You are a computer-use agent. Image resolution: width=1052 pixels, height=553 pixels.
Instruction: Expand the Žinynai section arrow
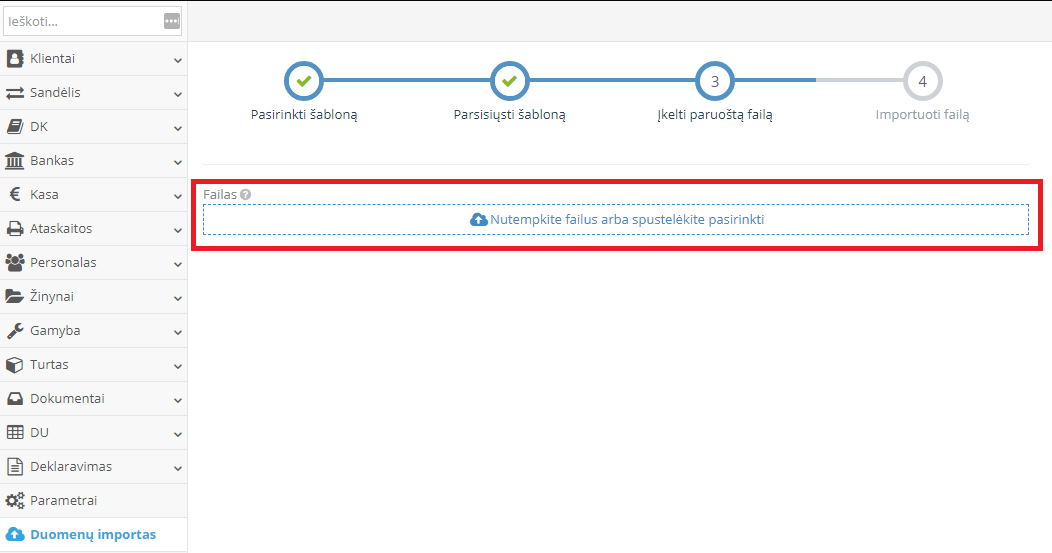coord(177,298)
